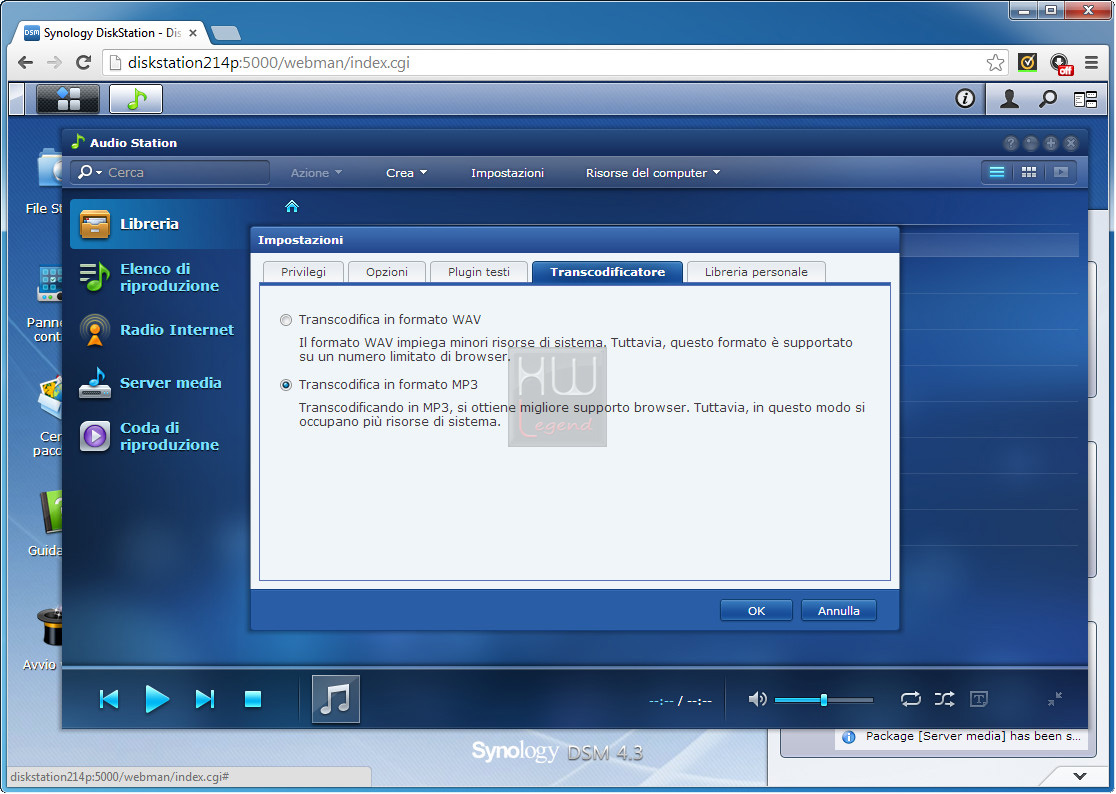
Task: Cancel with the Annulla button
Action: (x=838, y=610)
